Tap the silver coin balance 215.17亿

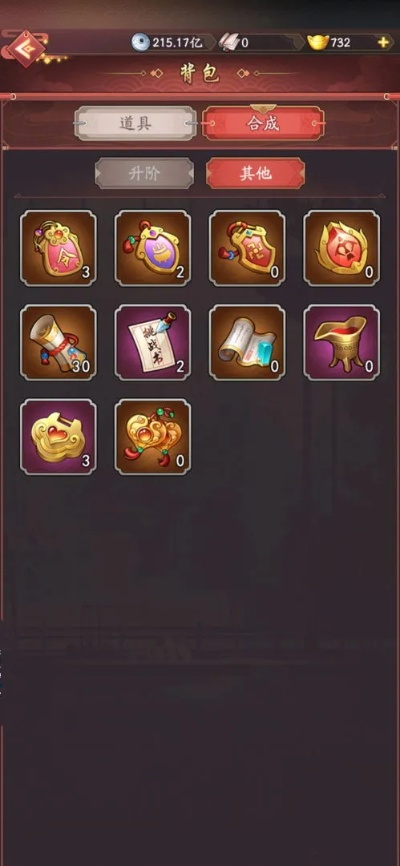point(172,43)
